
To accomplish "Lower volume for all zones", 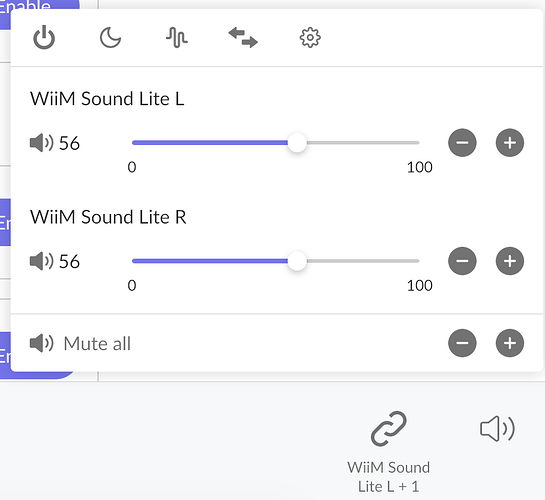I will pos(462,343).
